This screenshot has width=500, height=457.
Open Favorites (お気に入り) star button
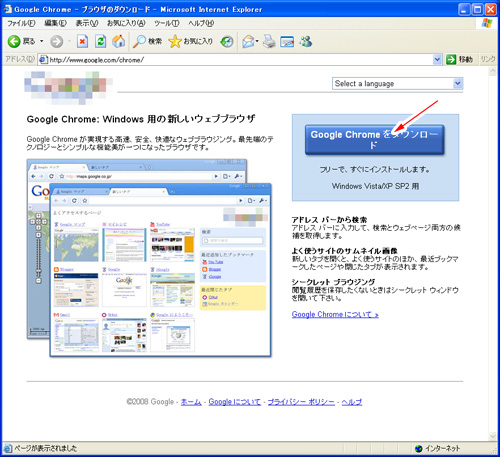190,41
